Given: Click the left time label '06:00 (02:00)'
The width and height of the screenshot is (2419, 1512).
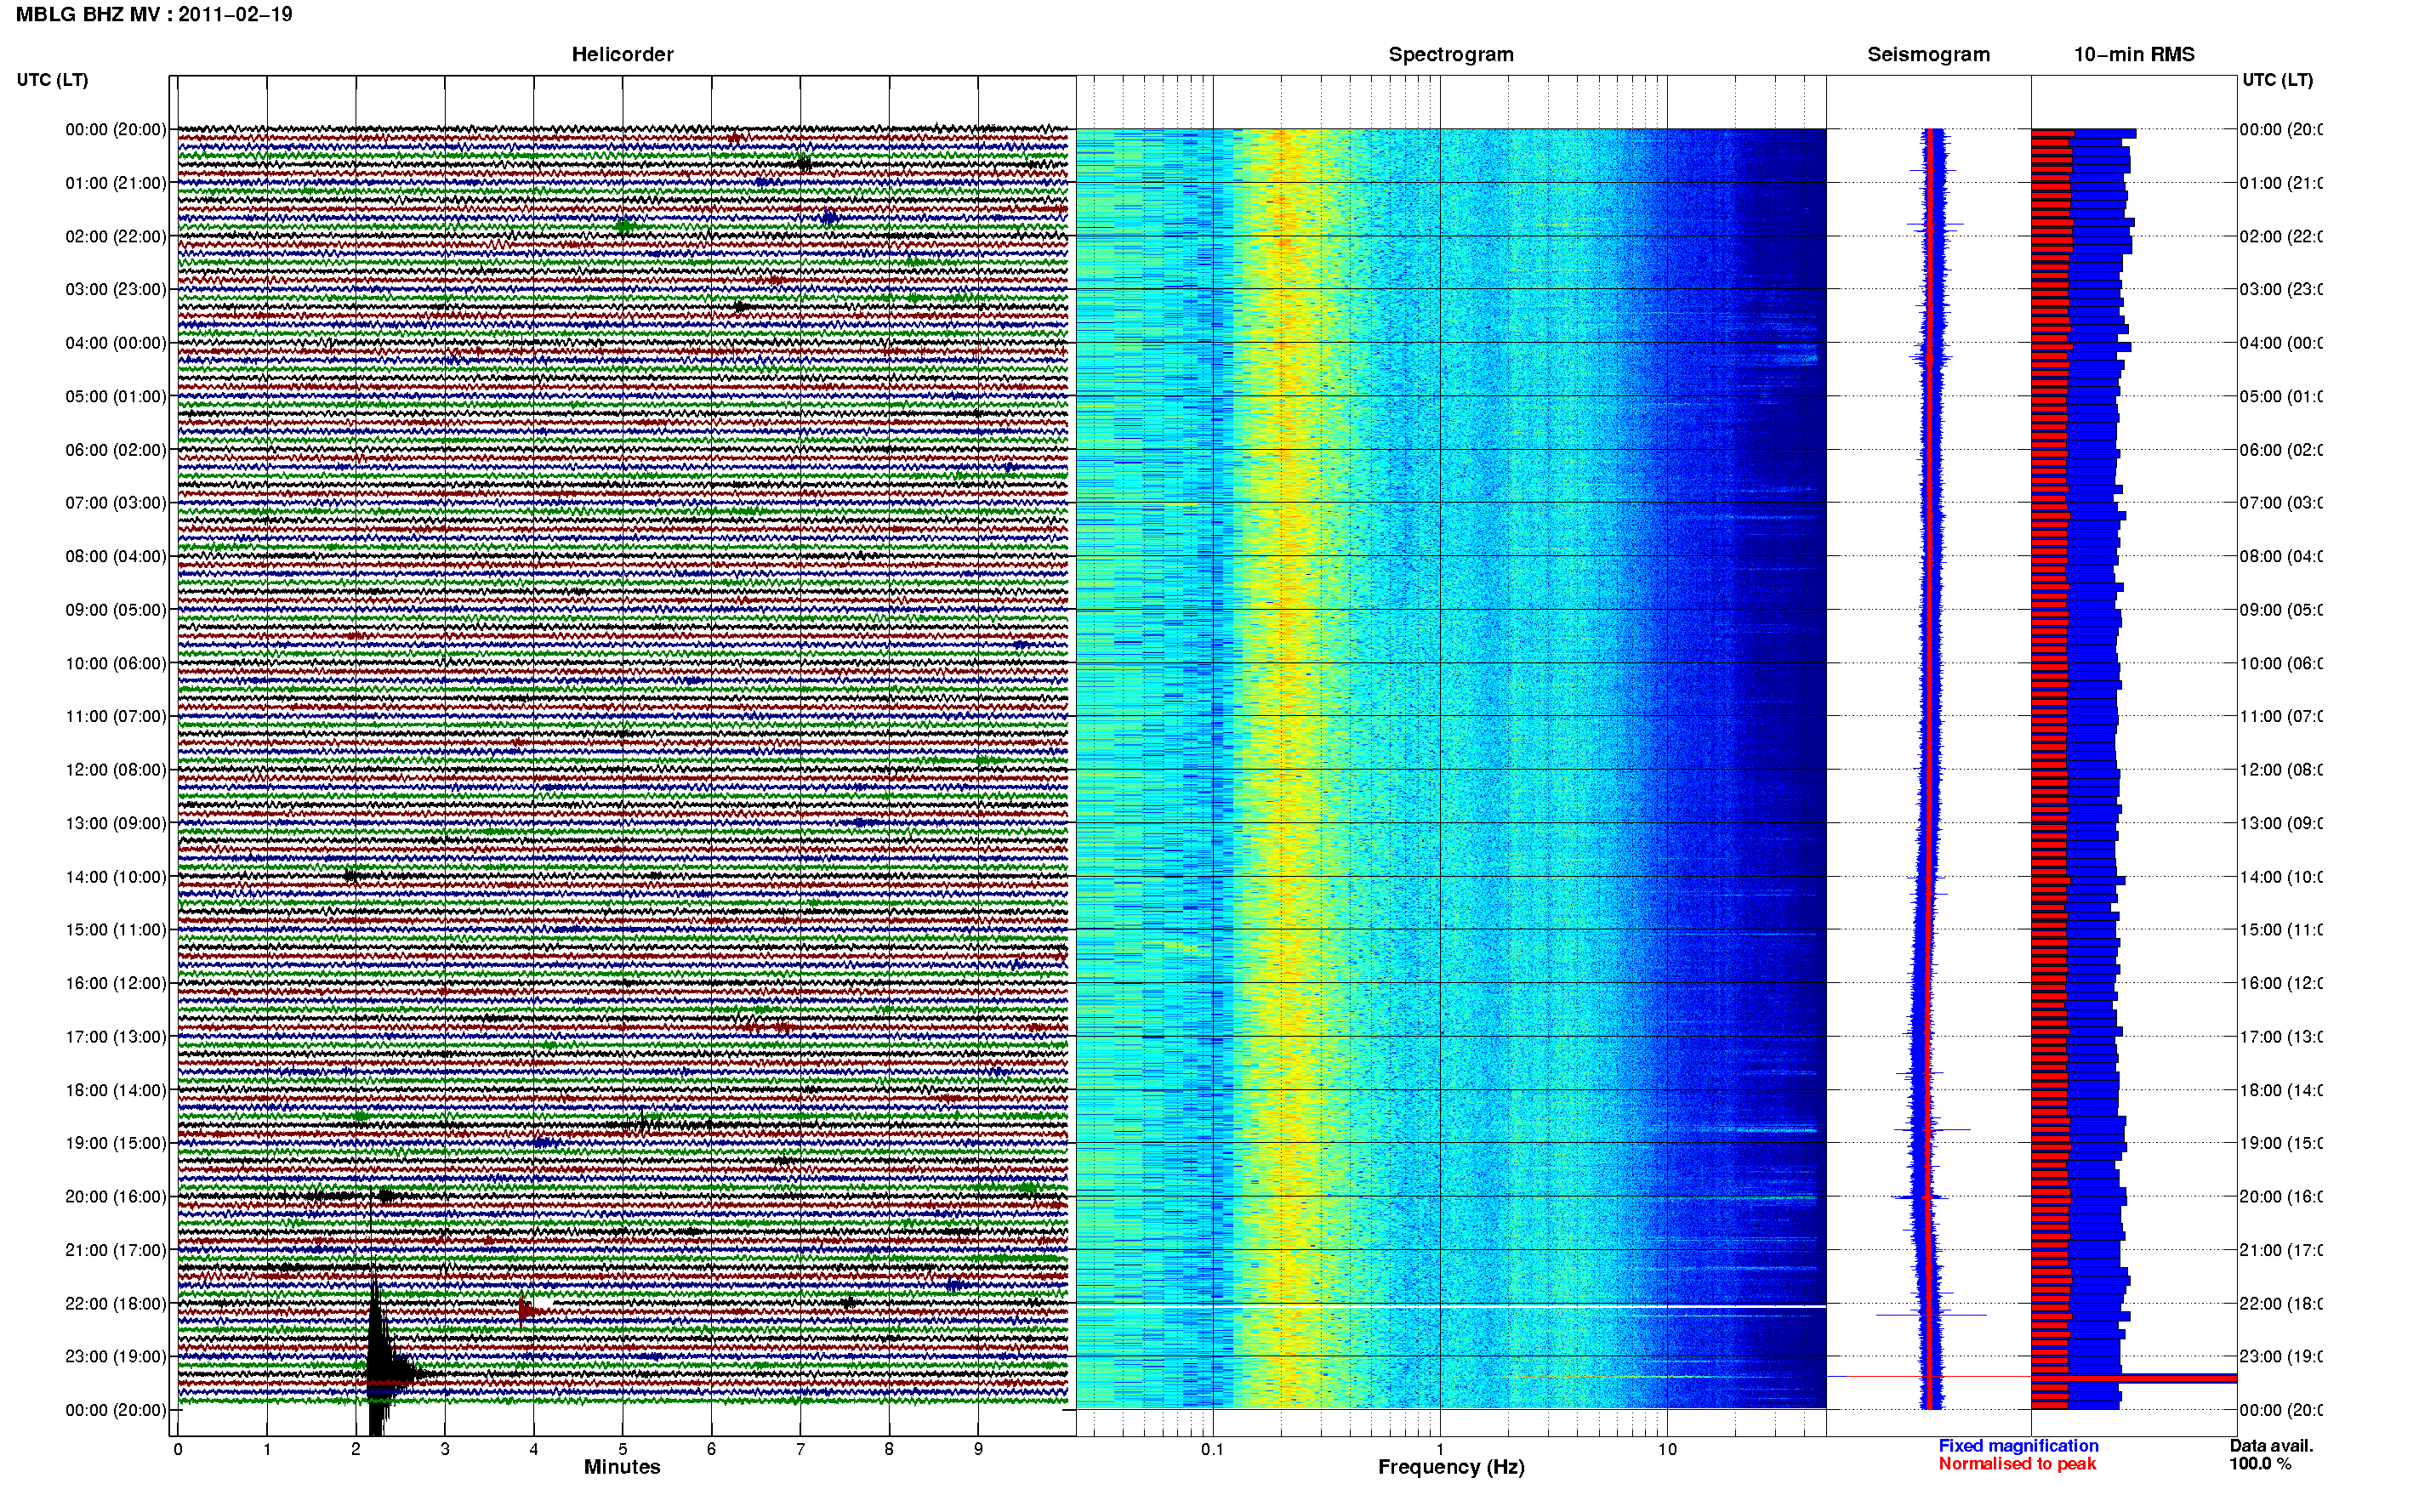Looking at the screenshot, I should 116,450.
